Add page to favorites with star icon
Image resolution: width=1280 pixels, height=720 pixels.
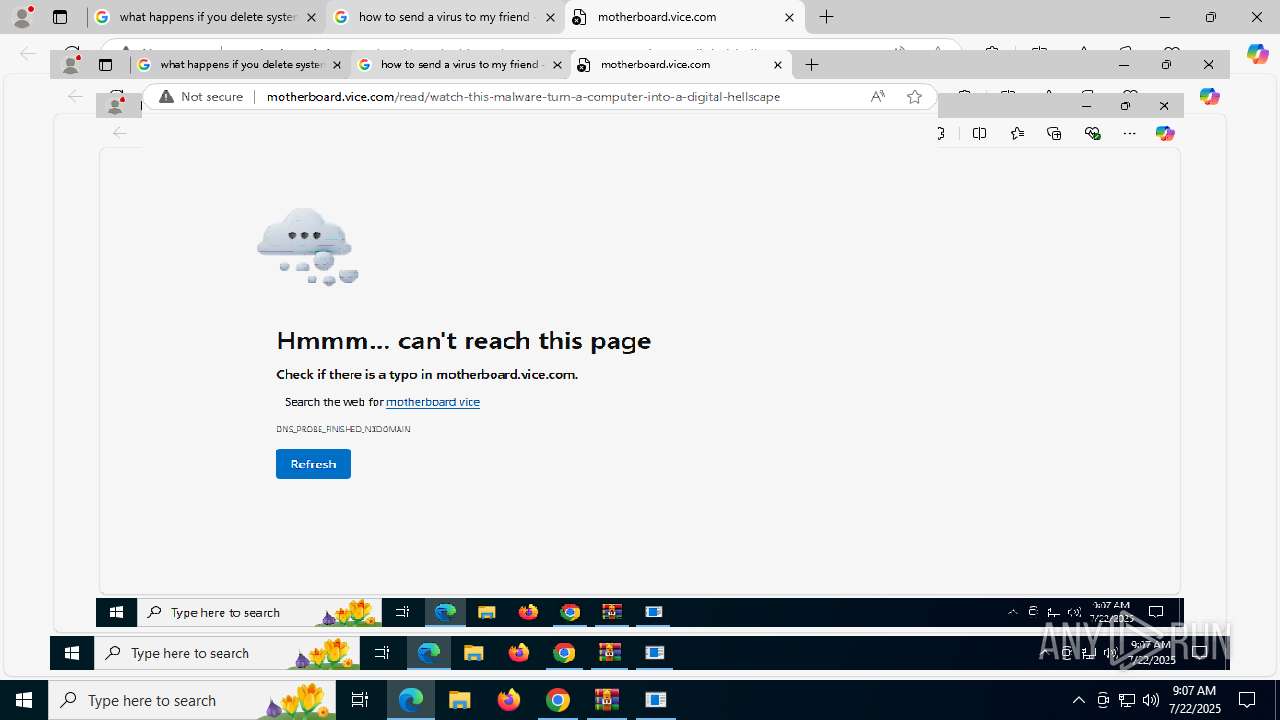914,97
